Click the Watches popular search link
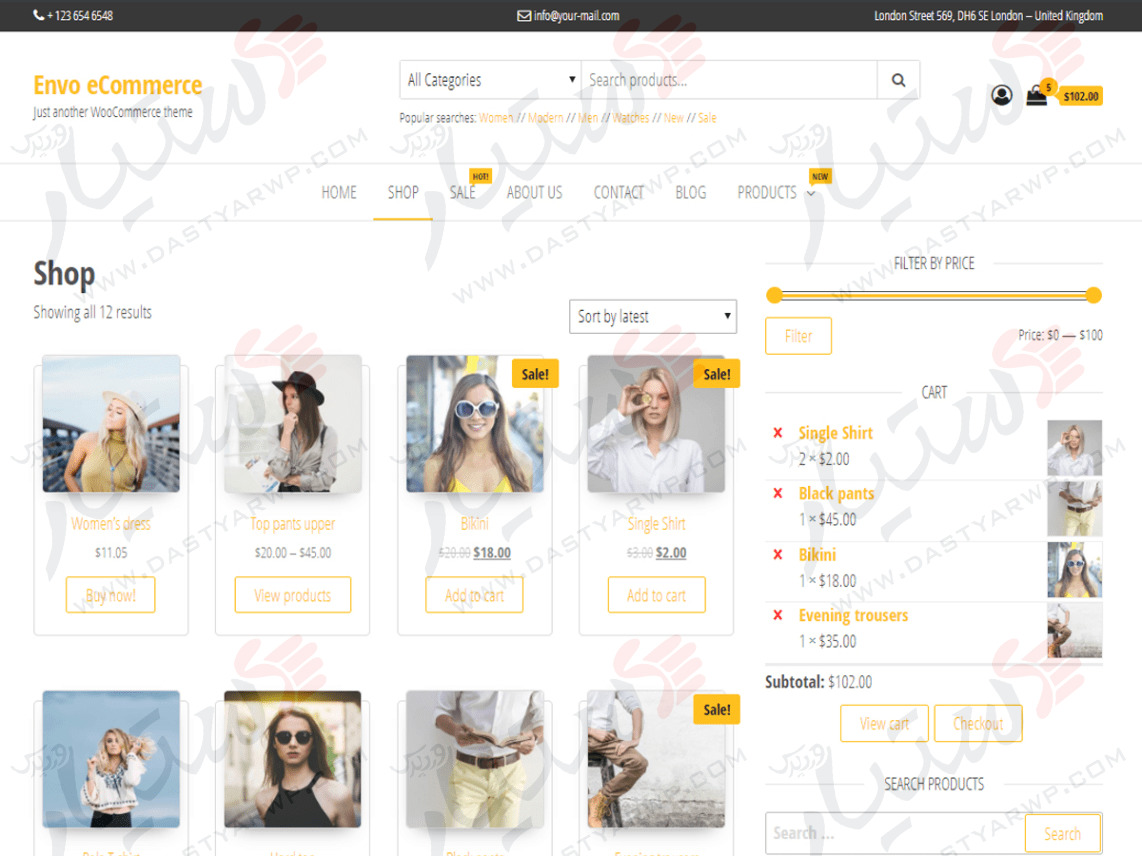 (631, 118)
